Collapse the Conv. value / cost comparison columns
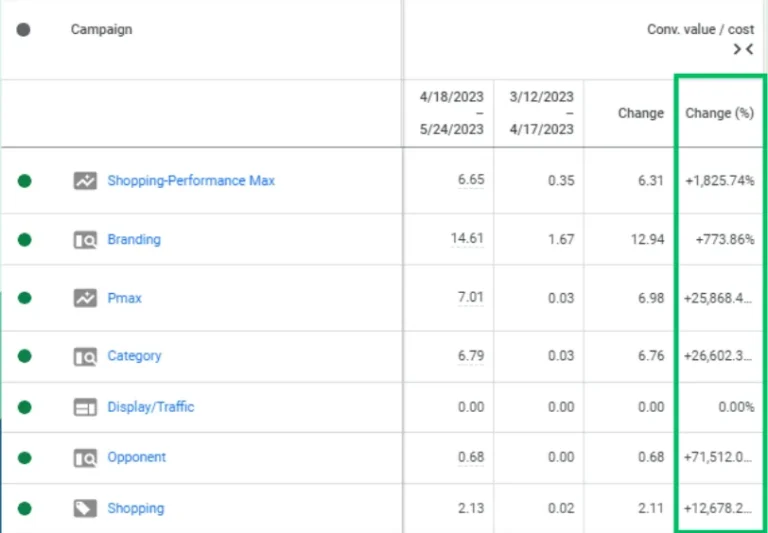Screen dimensions: 768x533 tap(742, 49)
